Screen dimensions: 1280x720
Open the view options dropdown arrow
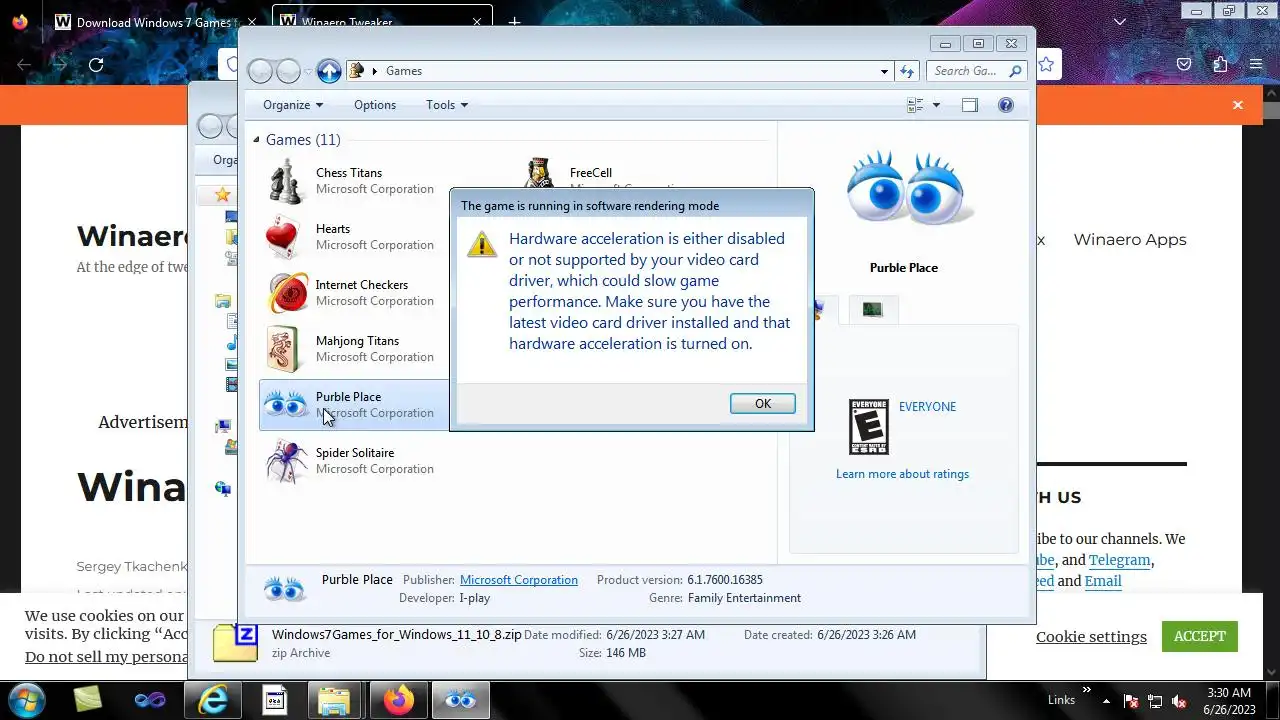click(x=936, y=105)
